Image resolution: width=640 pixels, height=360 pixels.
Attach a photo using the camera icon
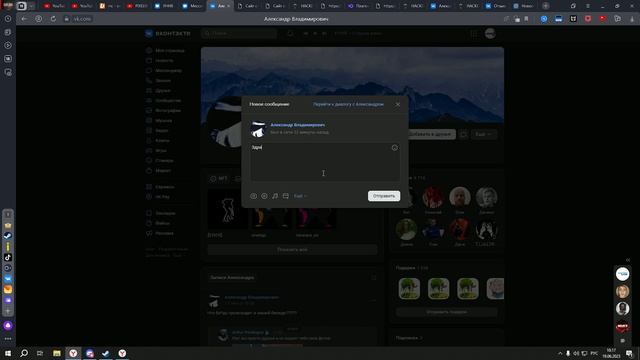point(253,196)
